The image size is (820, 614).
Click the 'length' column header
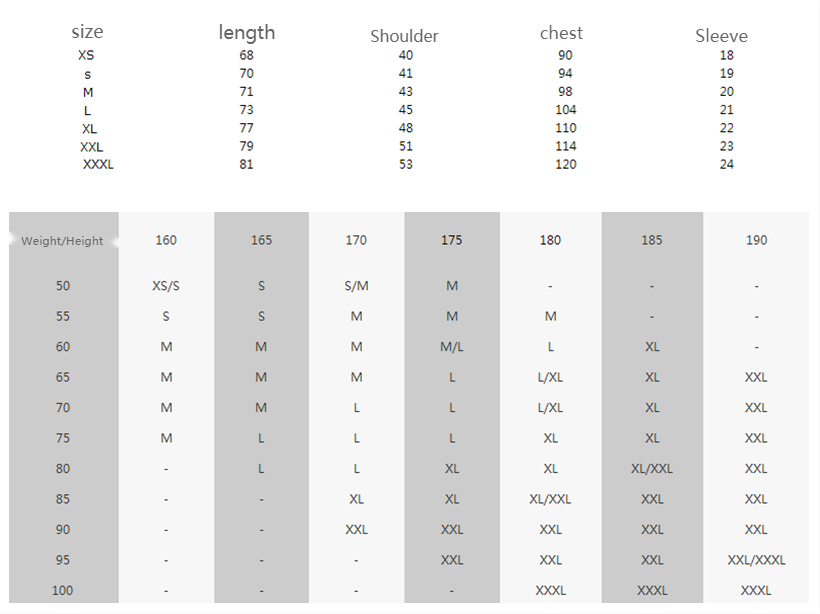(246, 32)
